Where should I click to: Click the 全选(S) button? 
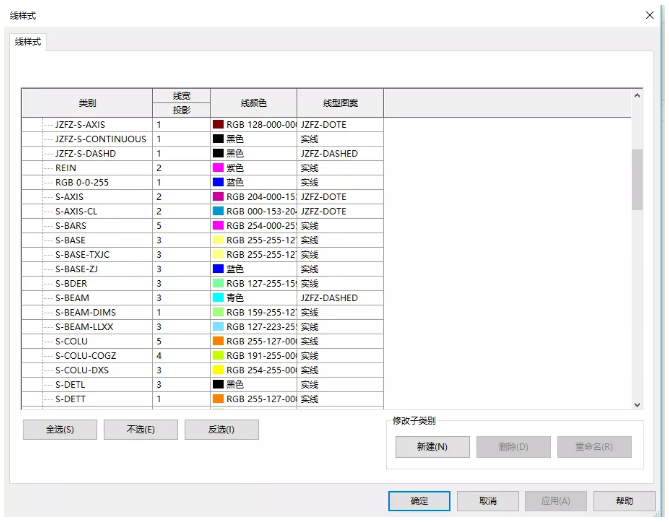point(60,429)
